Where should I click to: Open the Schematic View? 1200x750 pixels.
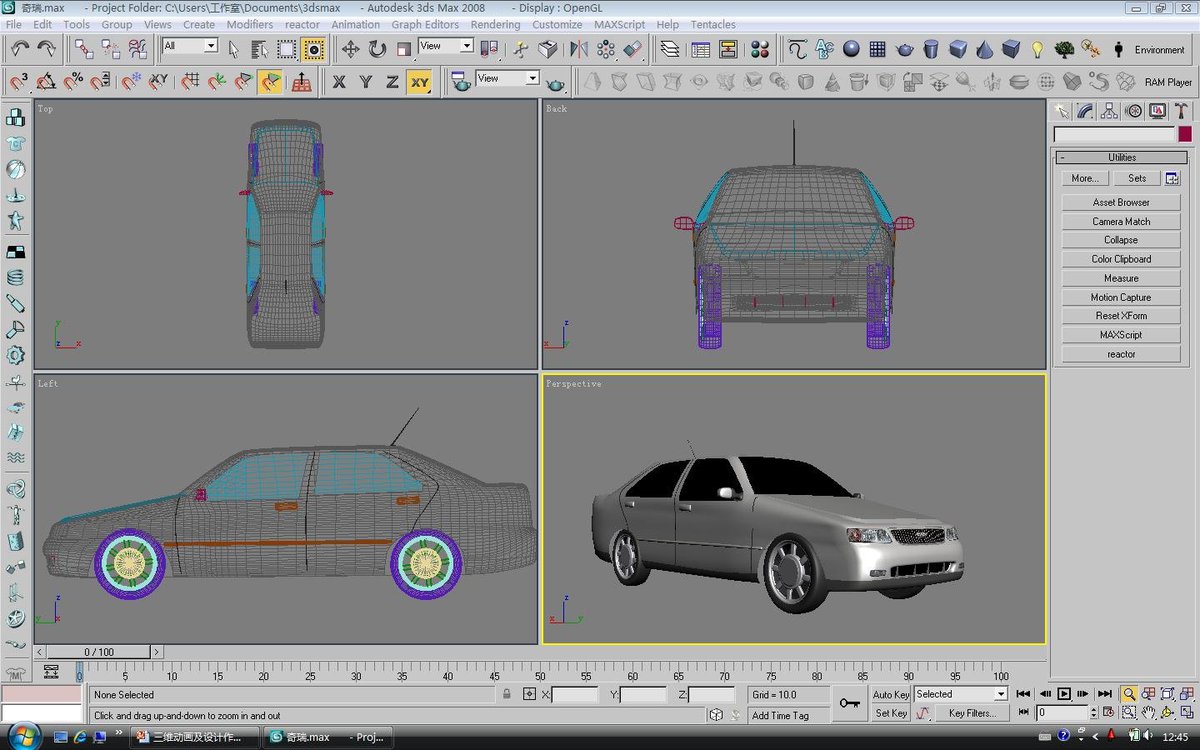[x=728, y=48]
